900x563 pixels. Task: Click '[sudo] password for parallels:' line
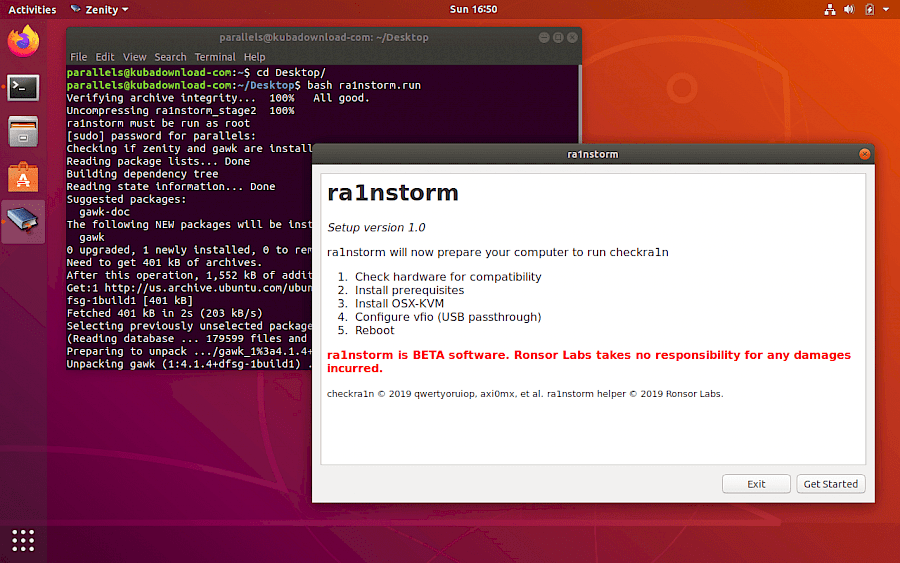[x=161, y=135]
